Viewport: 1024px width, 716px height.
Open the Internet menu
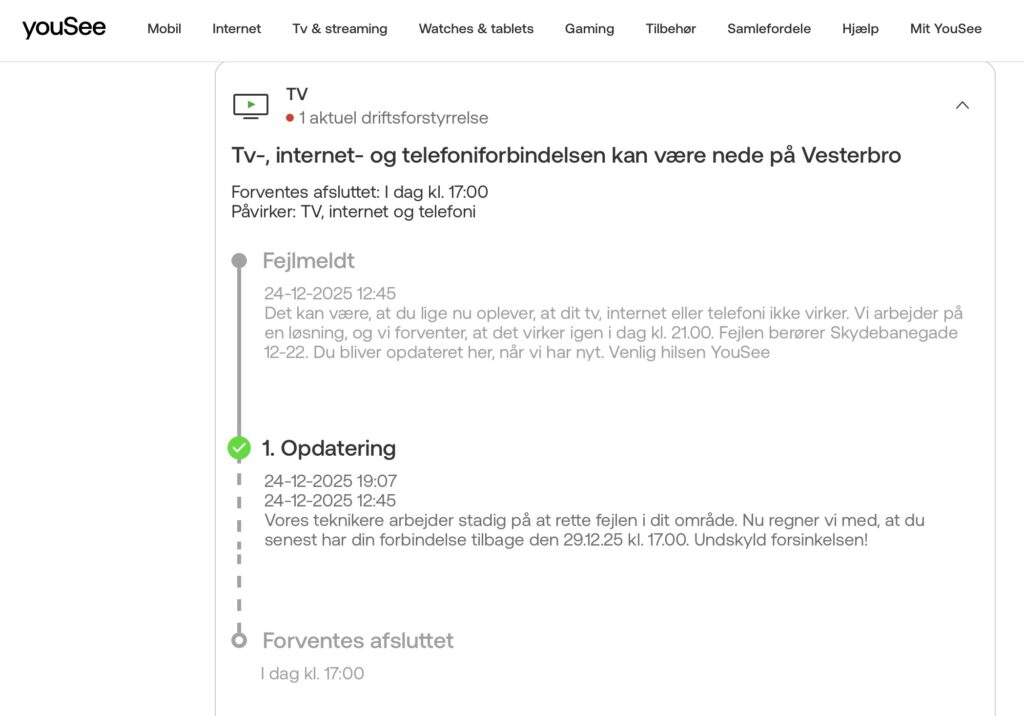click(236, 29)
